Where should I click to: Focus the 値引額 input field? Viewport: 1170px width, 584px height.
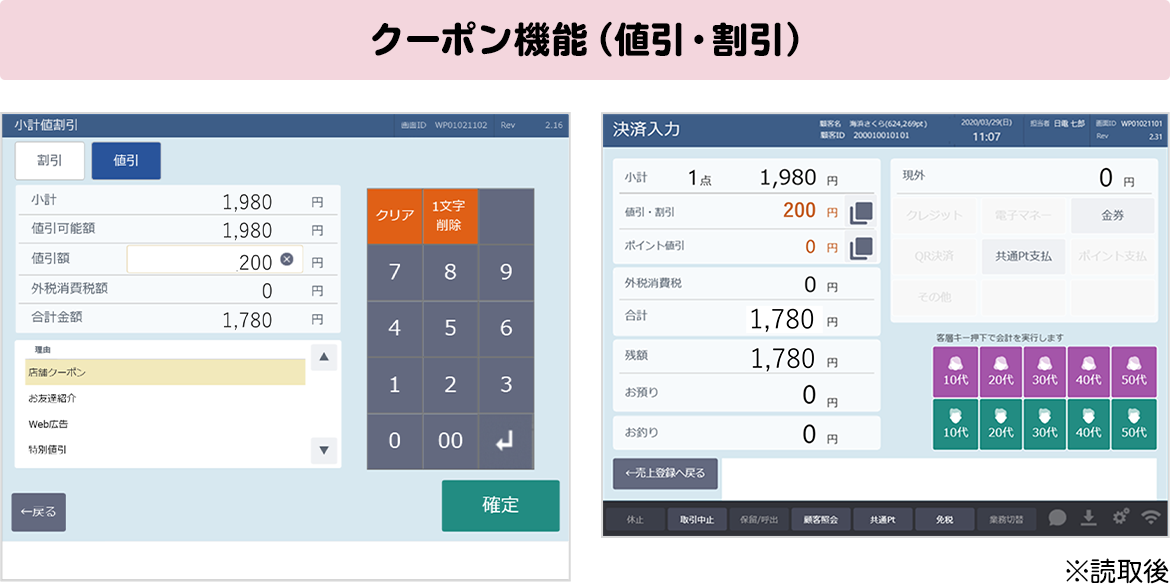[x=214, y=260]
